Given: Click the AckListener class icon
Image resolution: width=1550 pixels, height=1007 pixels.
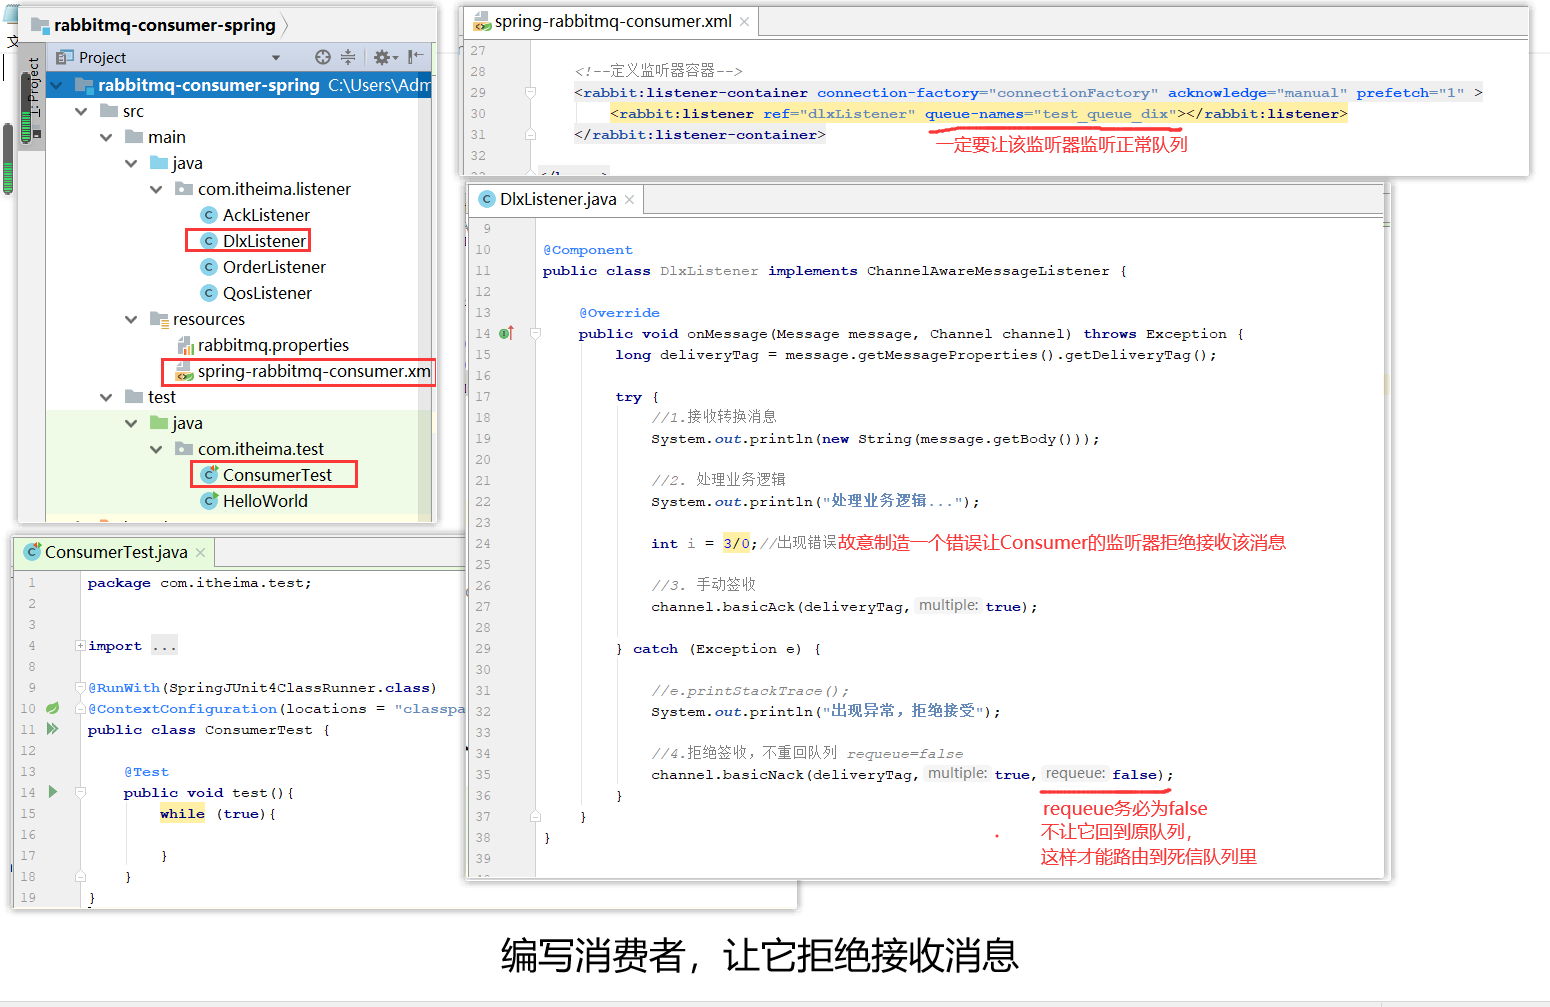Looking at the screenshot, I should 209,215.
